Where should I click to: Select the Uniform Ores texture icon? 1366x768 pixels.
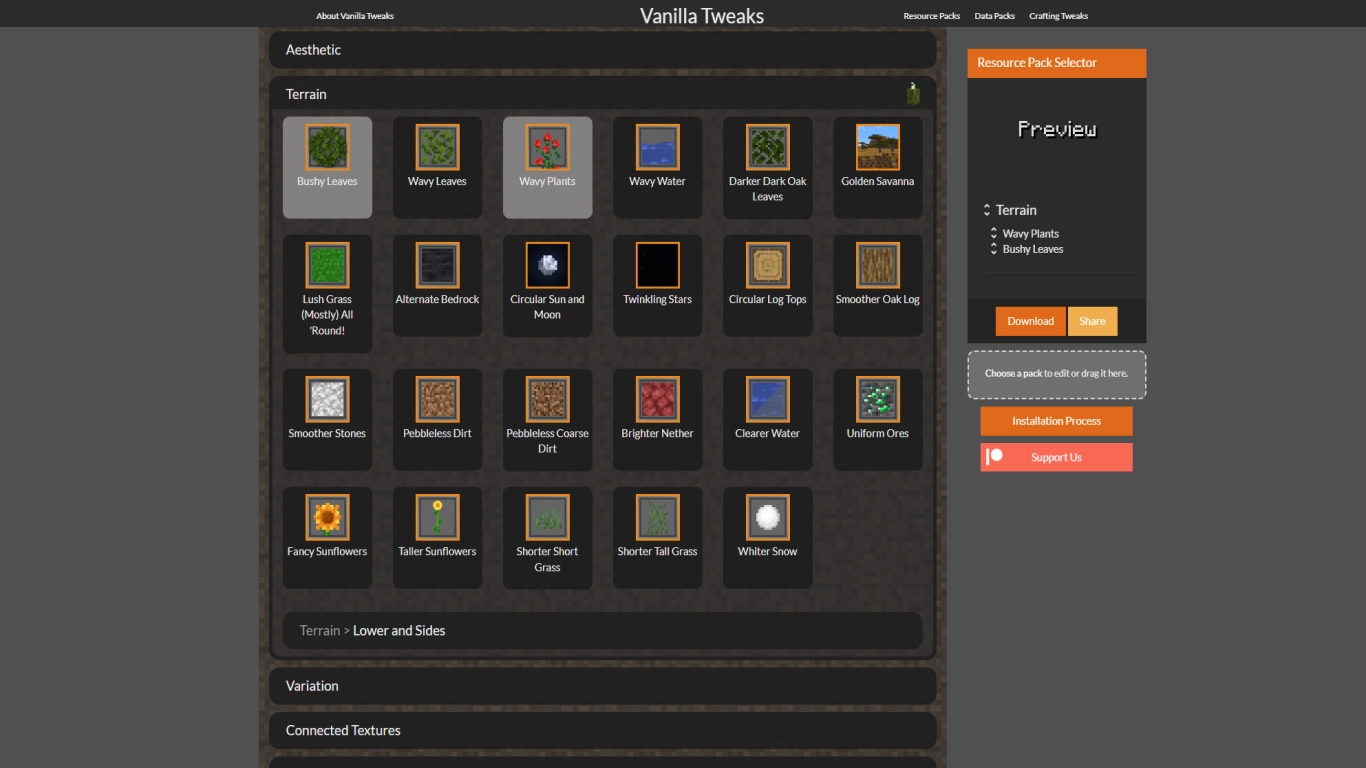pos(877,398)
